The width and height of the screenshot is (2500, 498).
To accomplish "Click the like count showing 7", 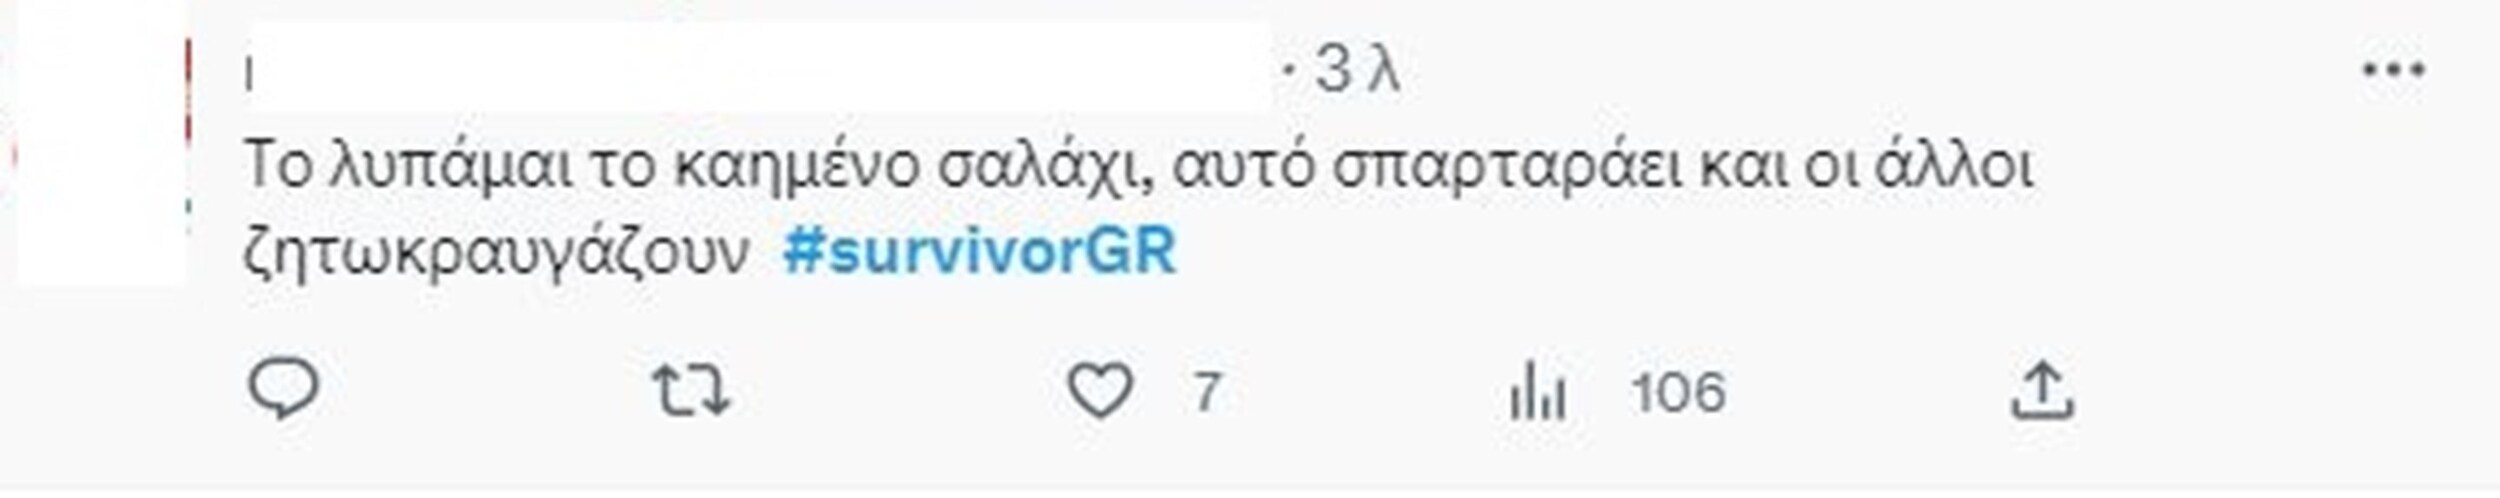I will click(x=1207, y=391).
